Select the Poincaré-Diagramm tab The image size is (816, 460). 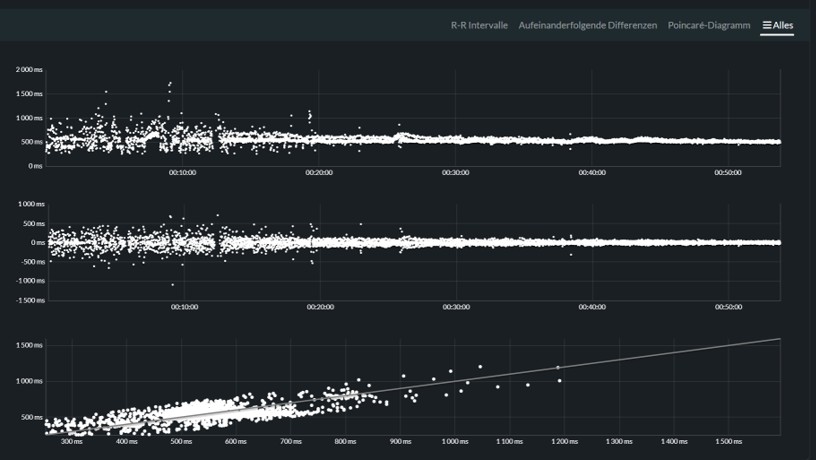pos(709,25)
